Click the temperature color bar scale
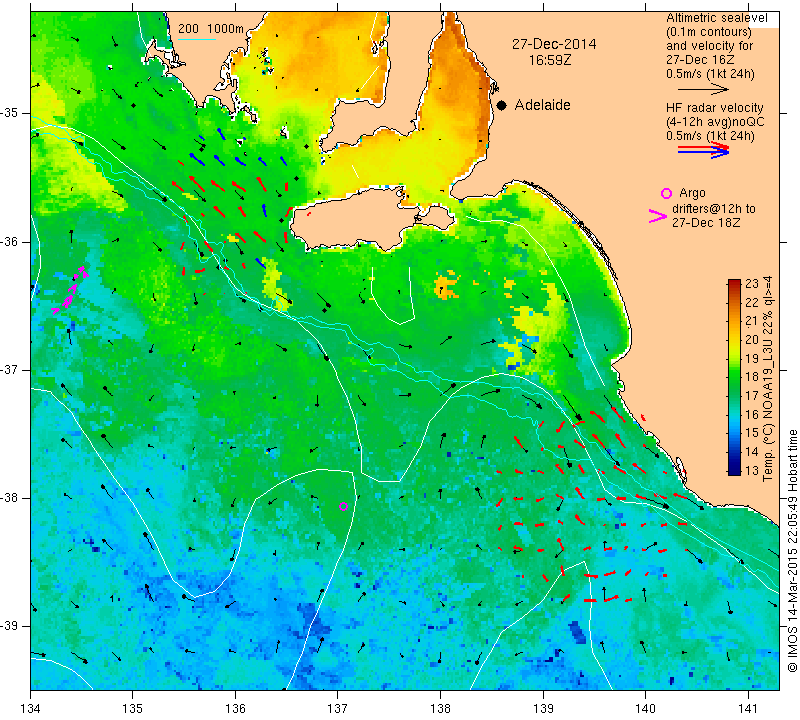The height and width of the screenshot is (720, 800). (734, 377)
